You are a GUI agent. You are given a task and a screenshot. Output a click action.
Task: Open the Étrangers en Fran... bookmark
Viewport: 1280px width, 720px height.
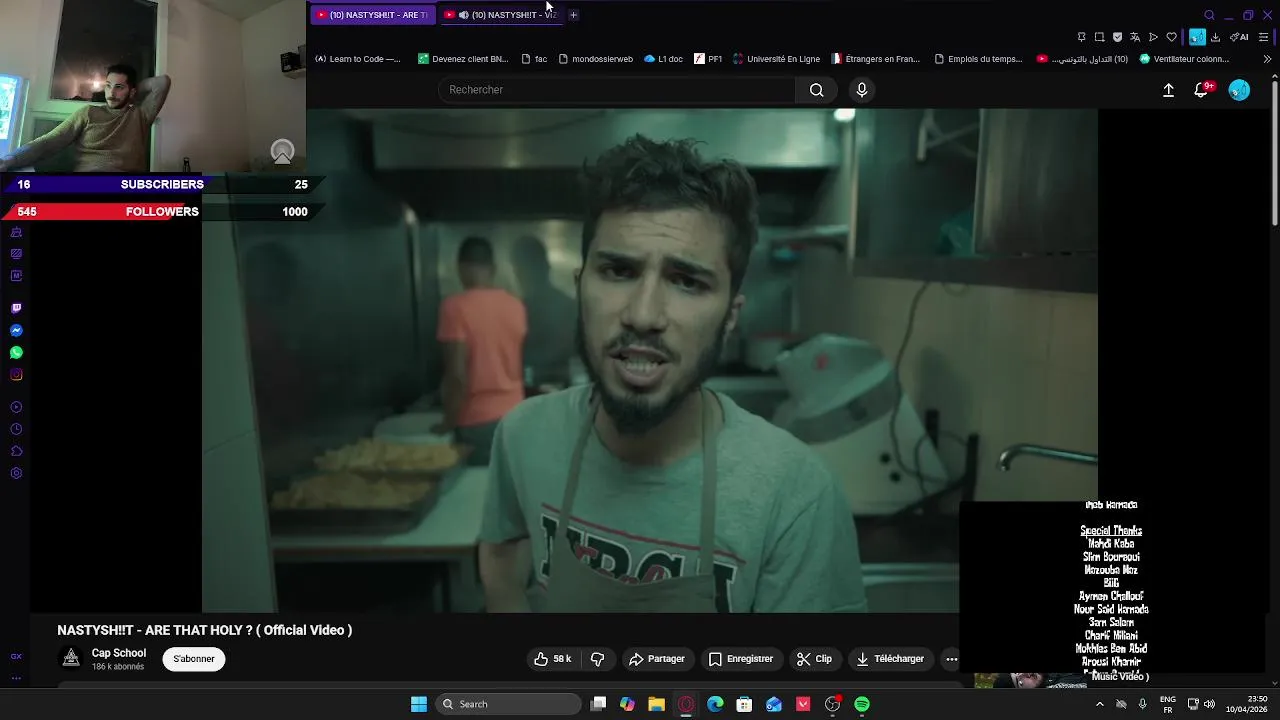point(875,59)
